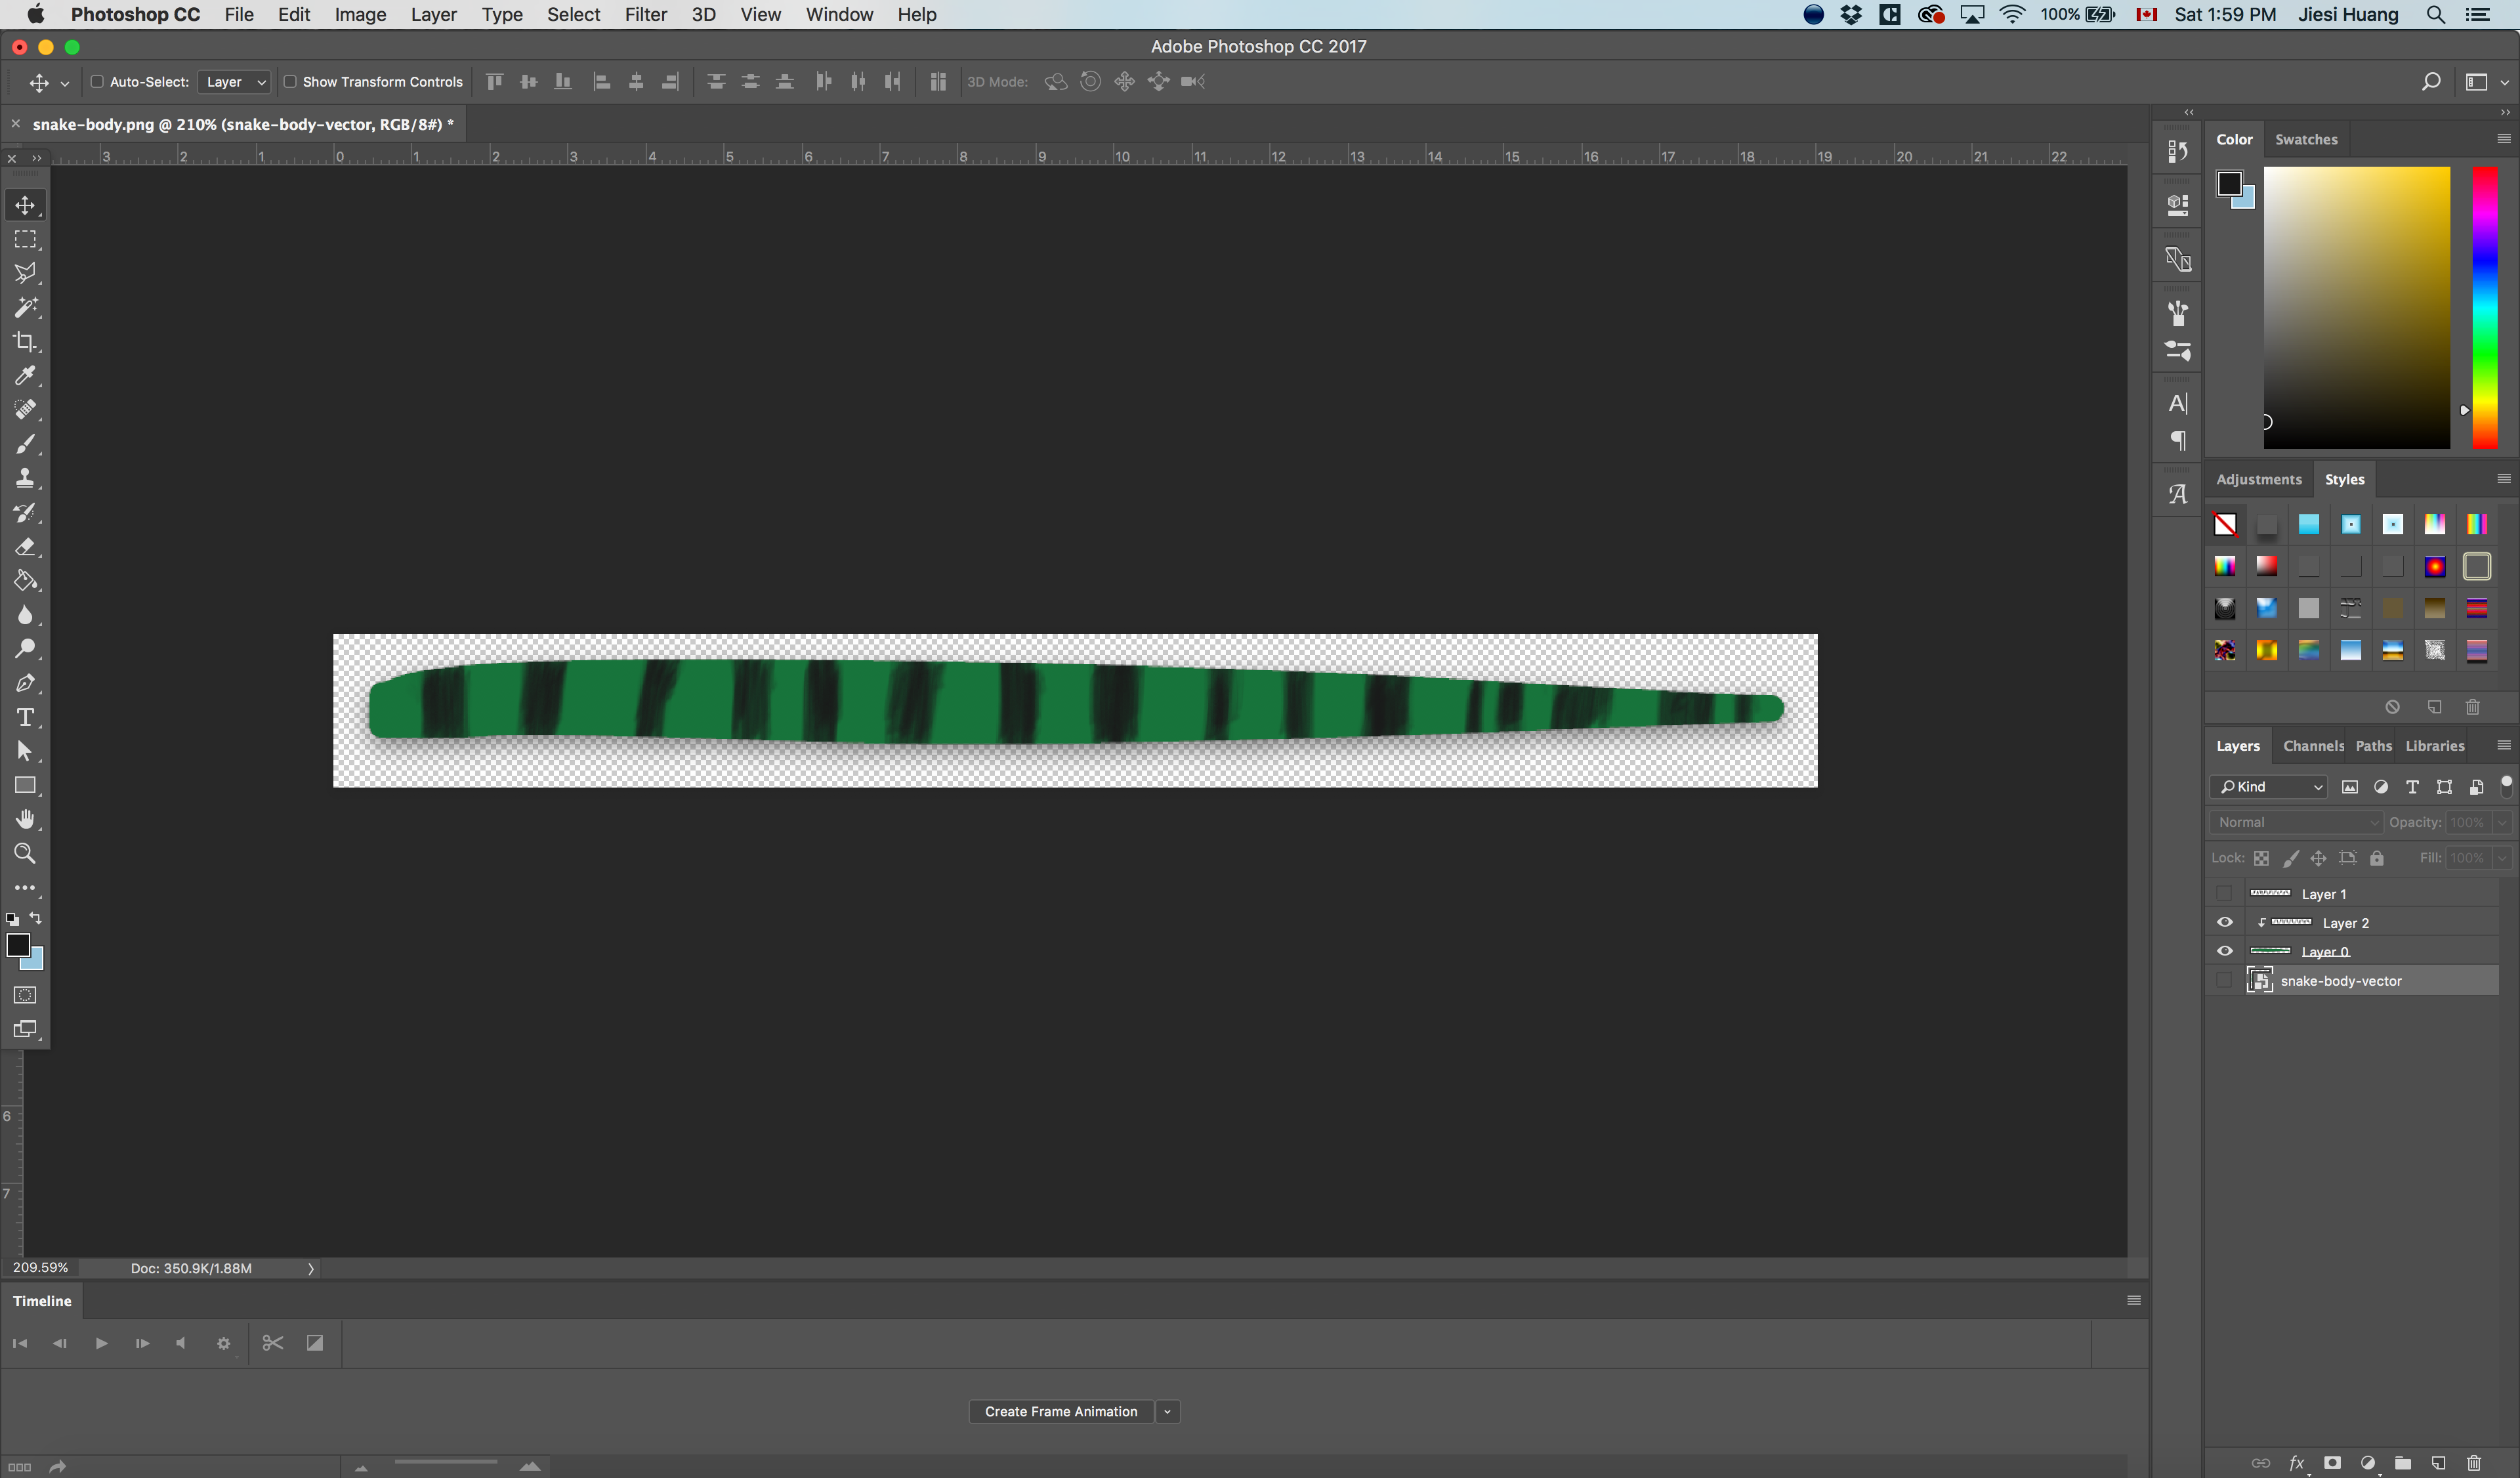Expand the status bar info arrow
Viewport: 2520px width, 1478px height.
point(311,1268)
